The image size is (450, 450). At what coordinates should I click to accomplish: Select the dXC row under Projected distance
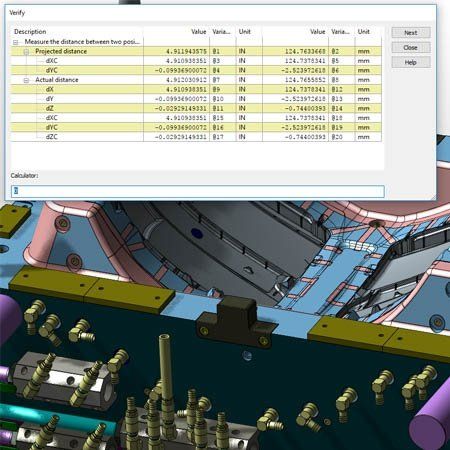[x=196, y=61]
